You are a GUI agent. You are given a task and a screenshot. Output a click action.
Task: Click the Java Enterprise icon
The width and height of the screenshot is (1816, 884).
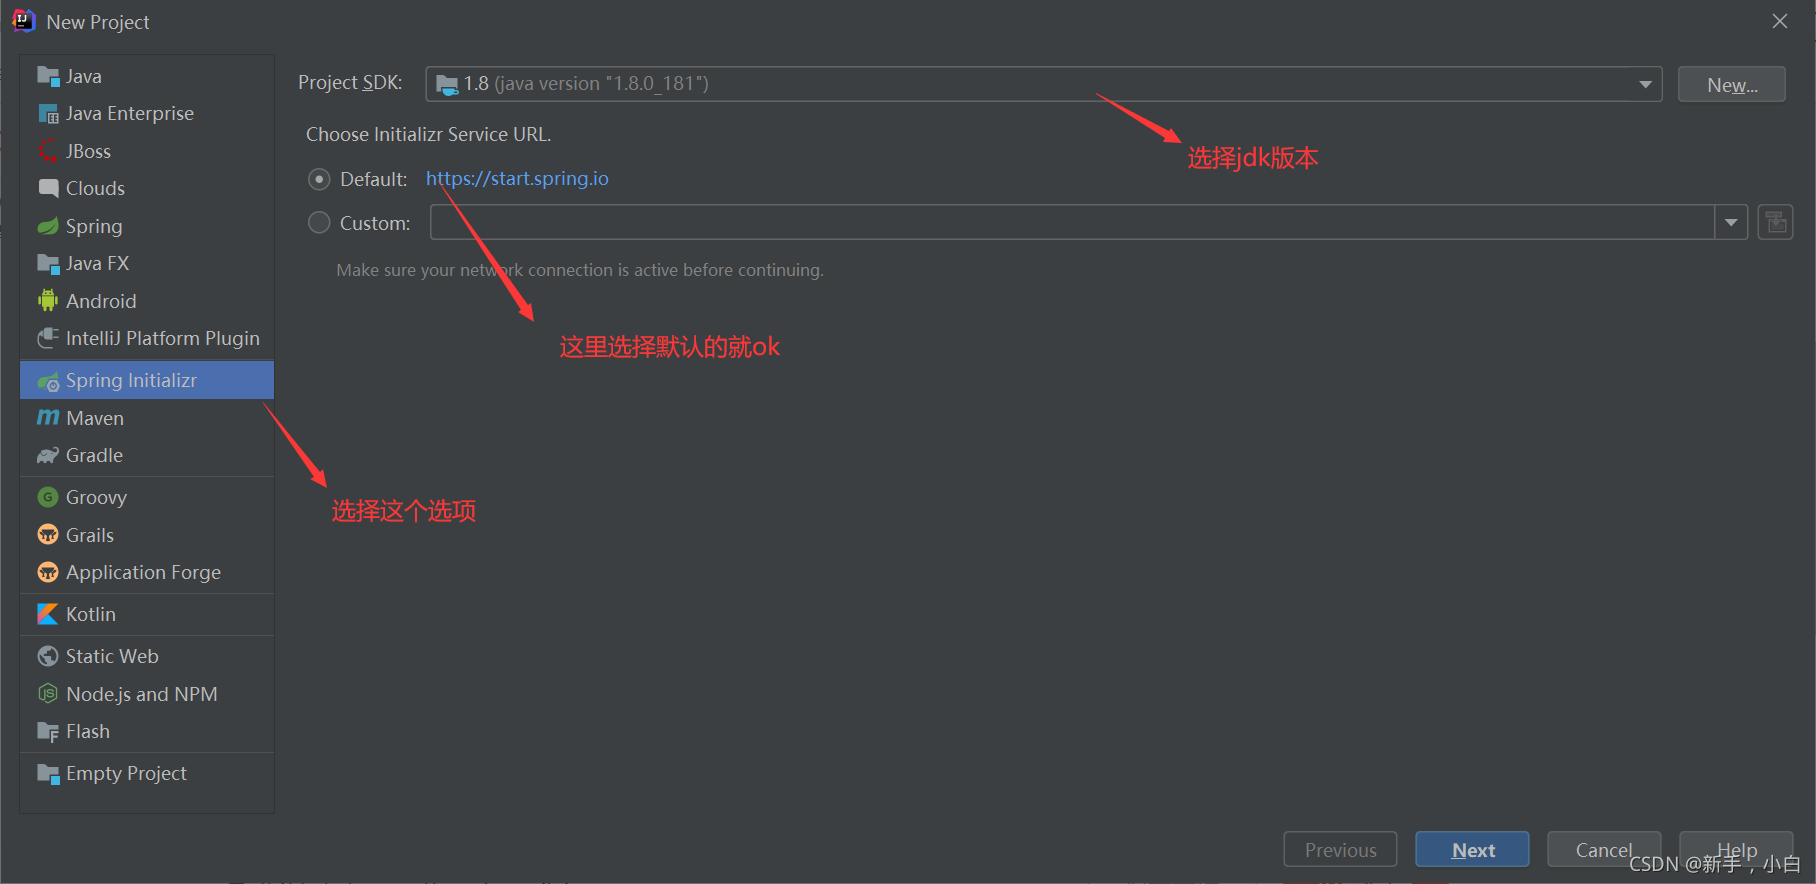48,114
